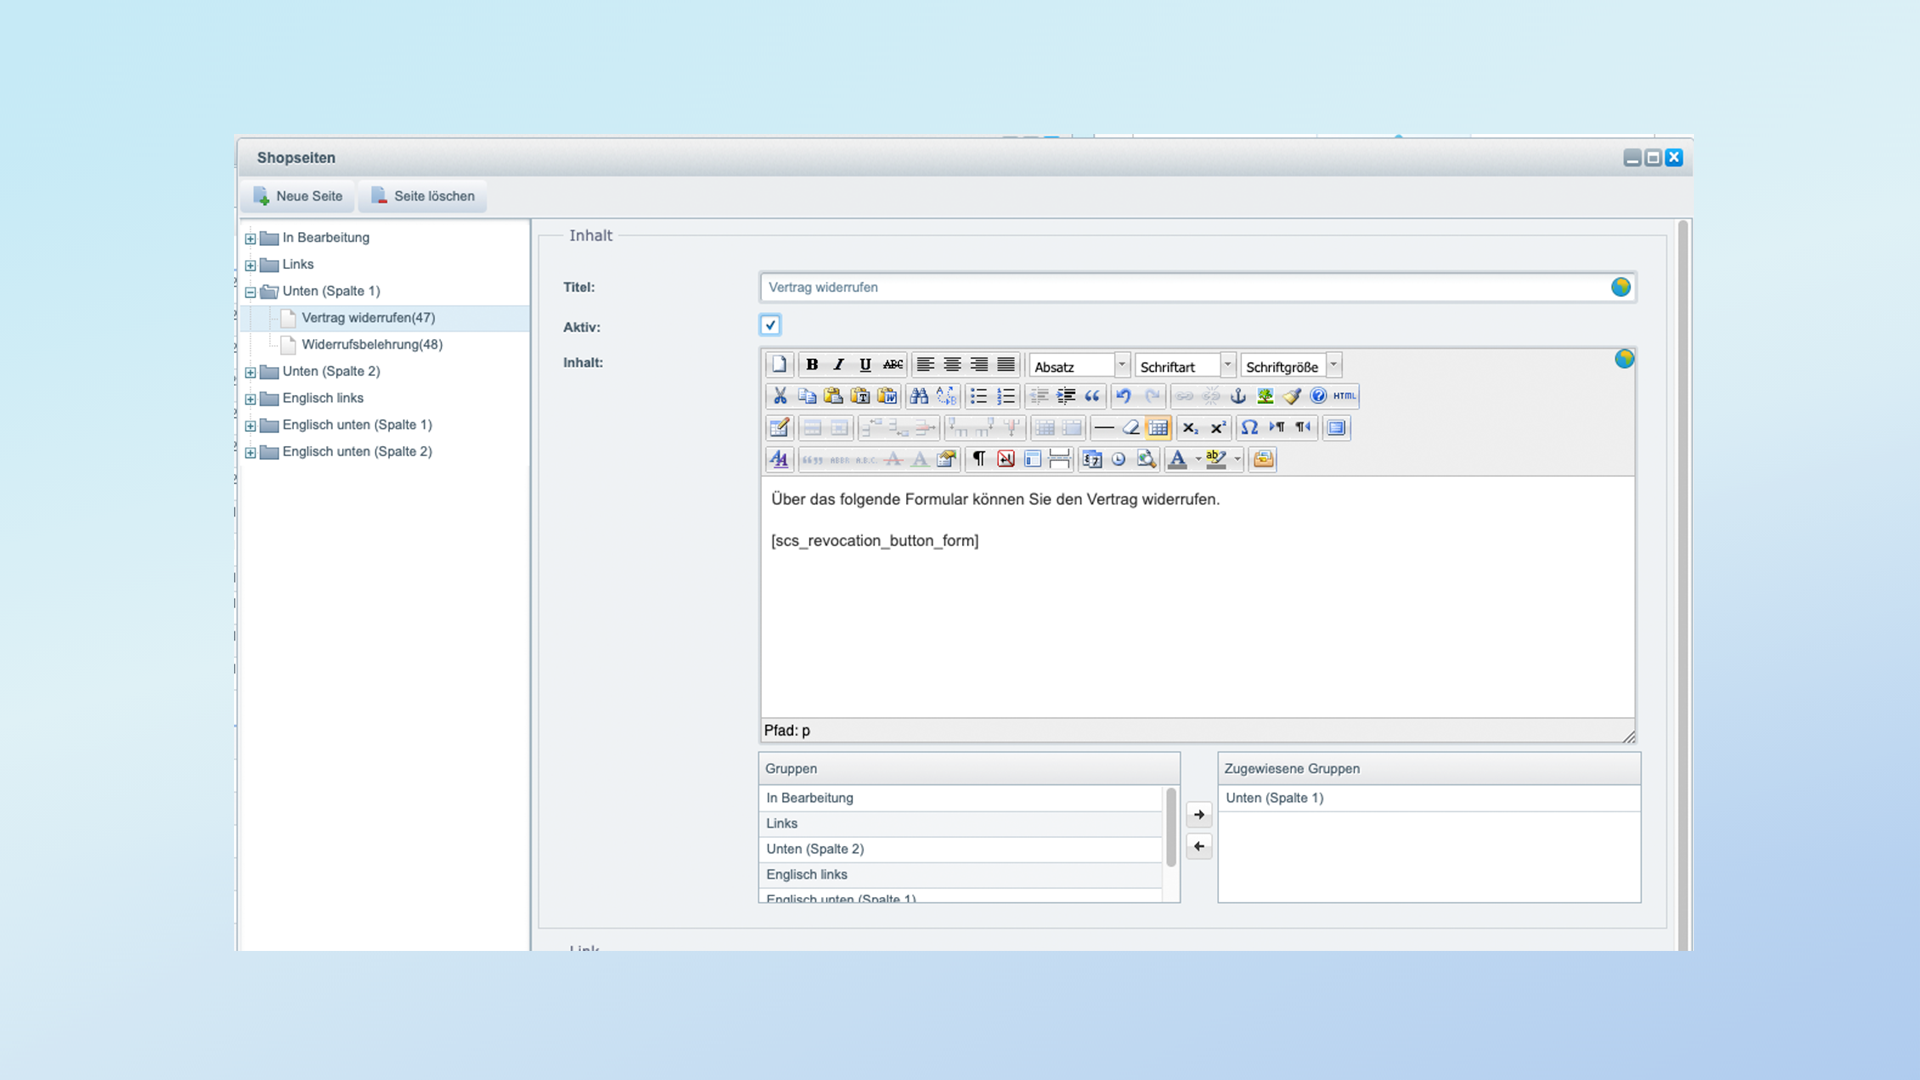Click the Insert image icon

[1265, 396]
